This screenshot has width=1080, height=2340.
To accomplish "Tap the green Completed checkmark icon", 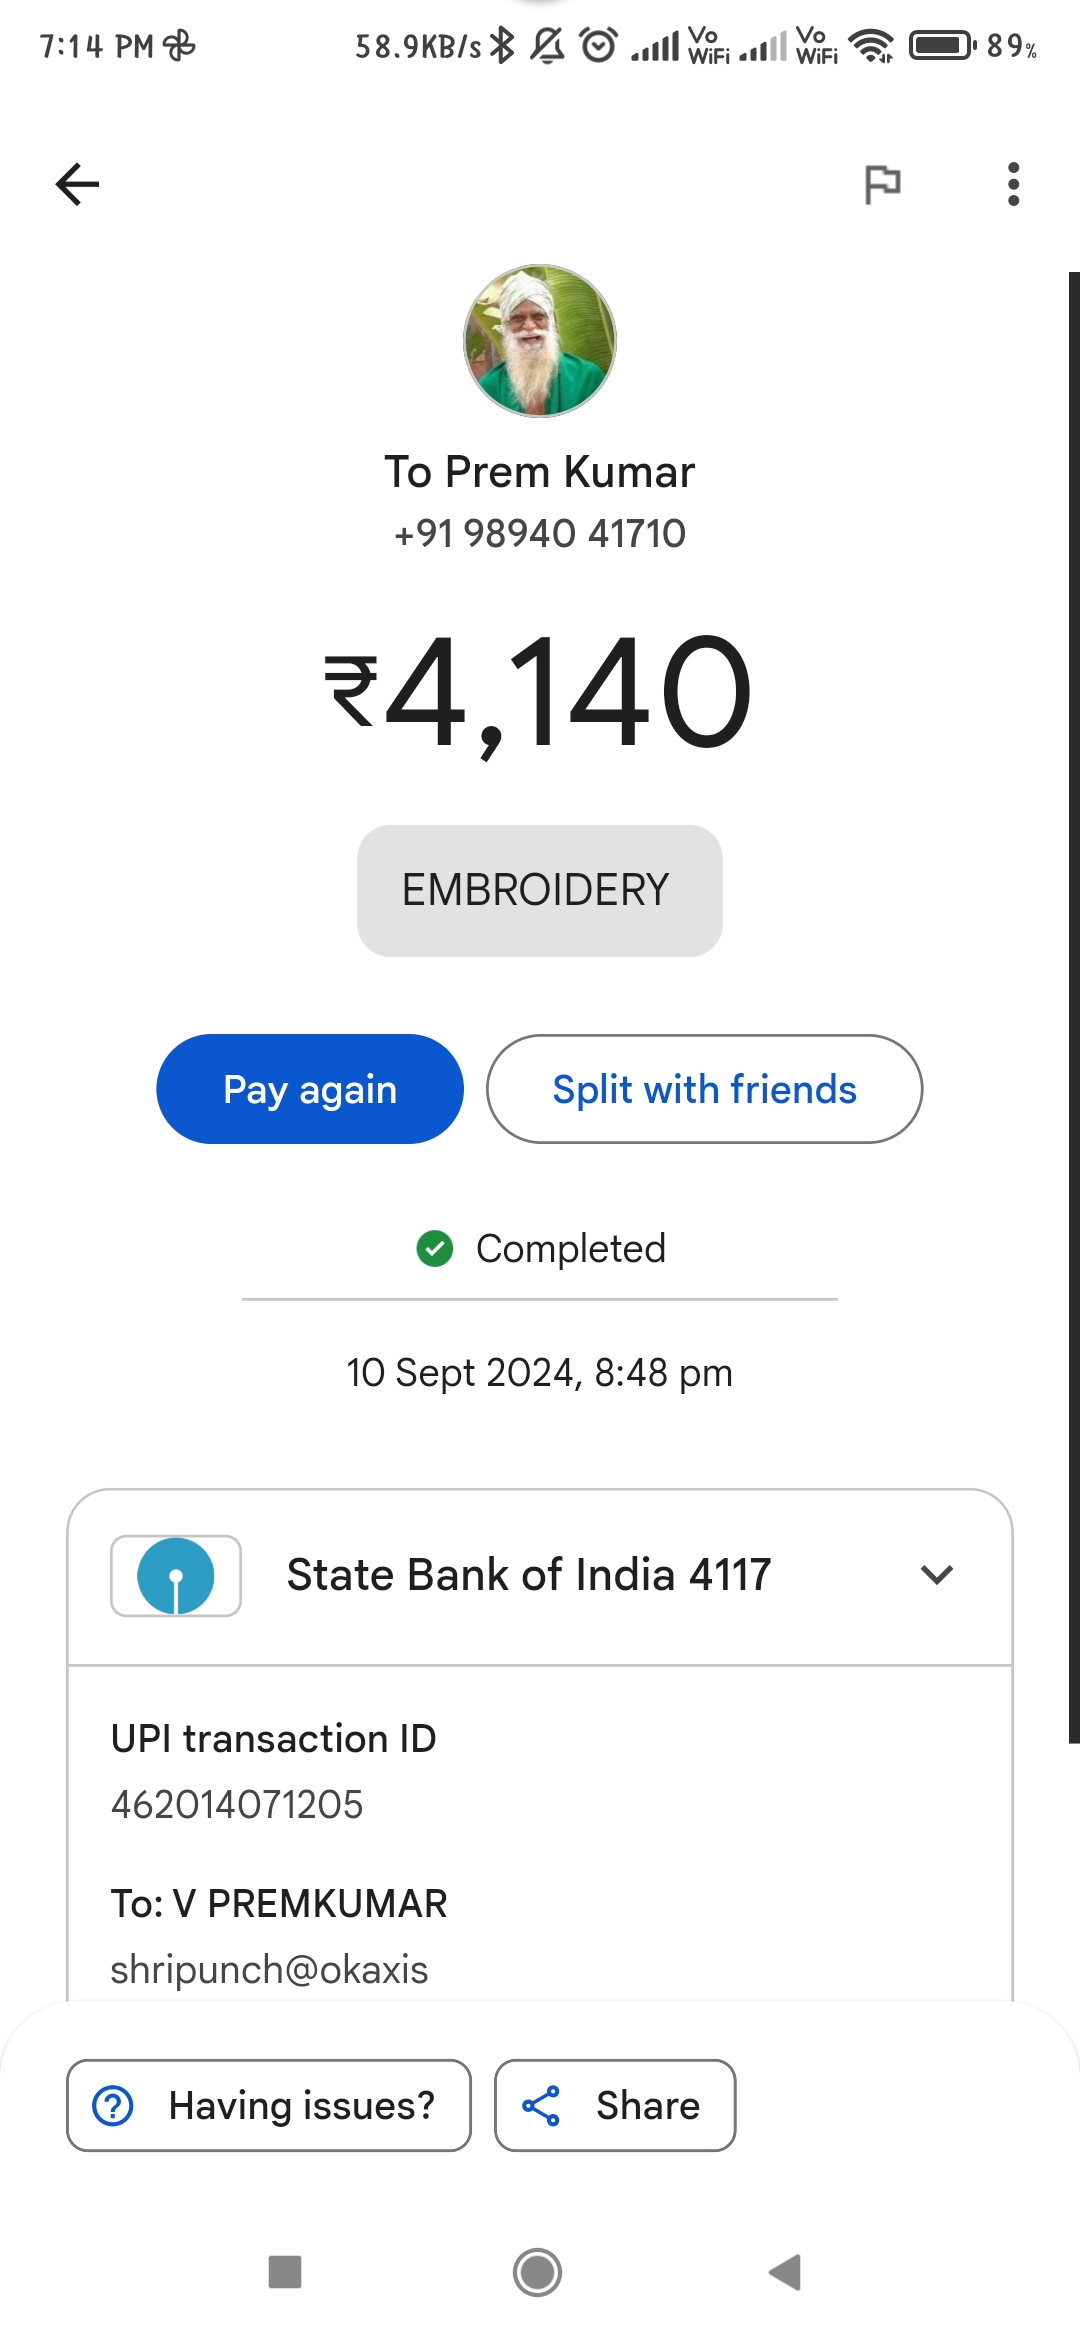I will (435, 1248).
